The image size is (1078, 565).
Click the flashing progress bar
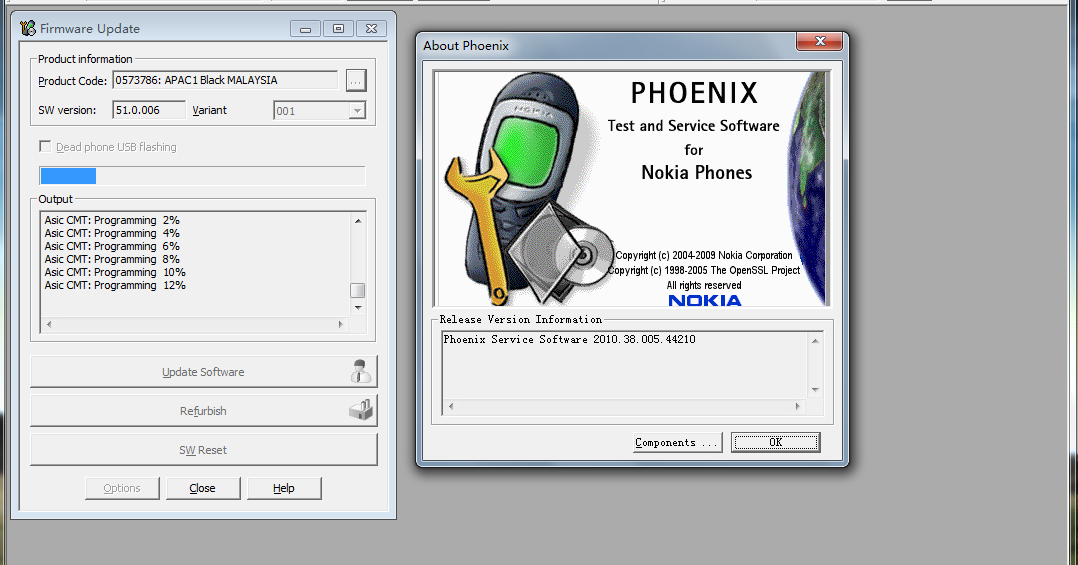[x=202, y=176]
